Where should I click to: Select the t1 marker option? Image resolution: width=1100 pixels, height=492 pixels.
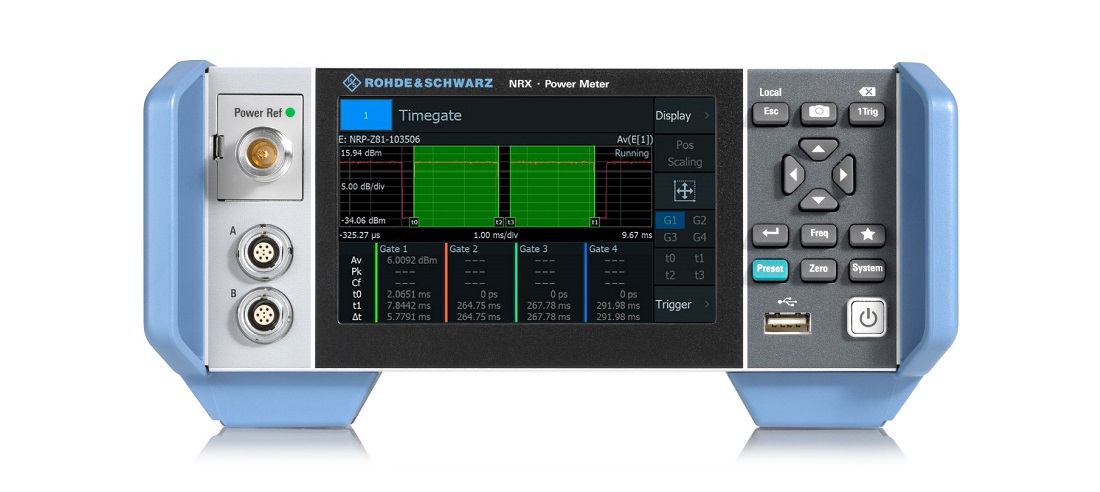click(x=699, y=258)
